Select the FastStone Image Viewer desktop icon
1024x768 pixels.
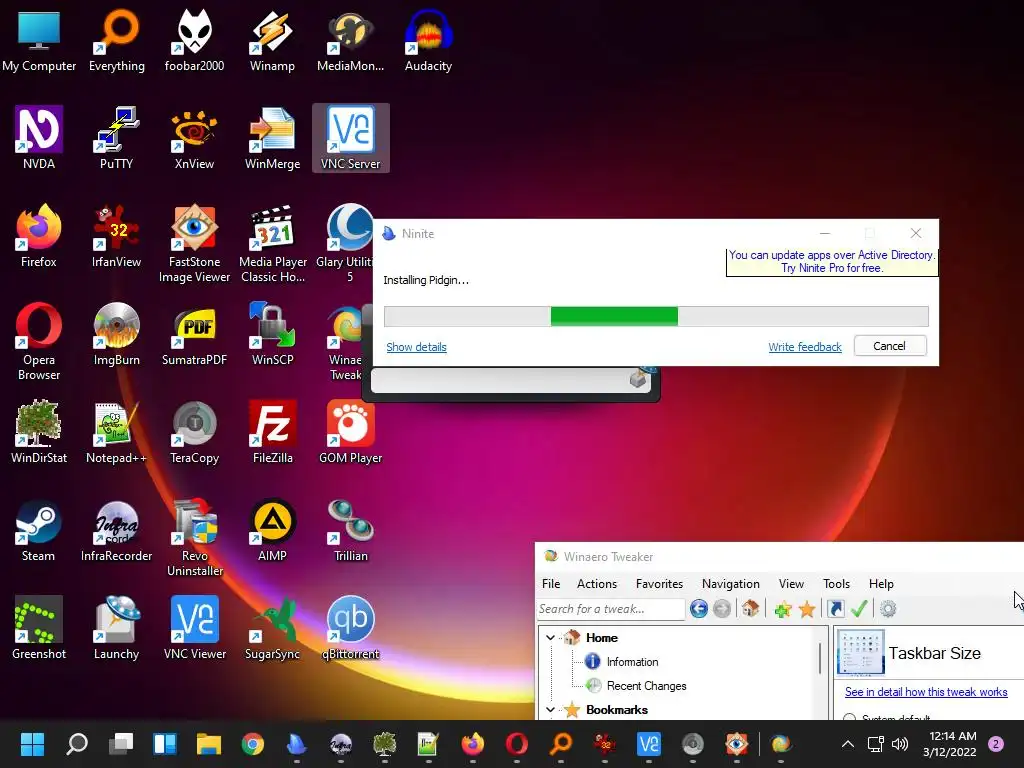[x=195, y=243]
